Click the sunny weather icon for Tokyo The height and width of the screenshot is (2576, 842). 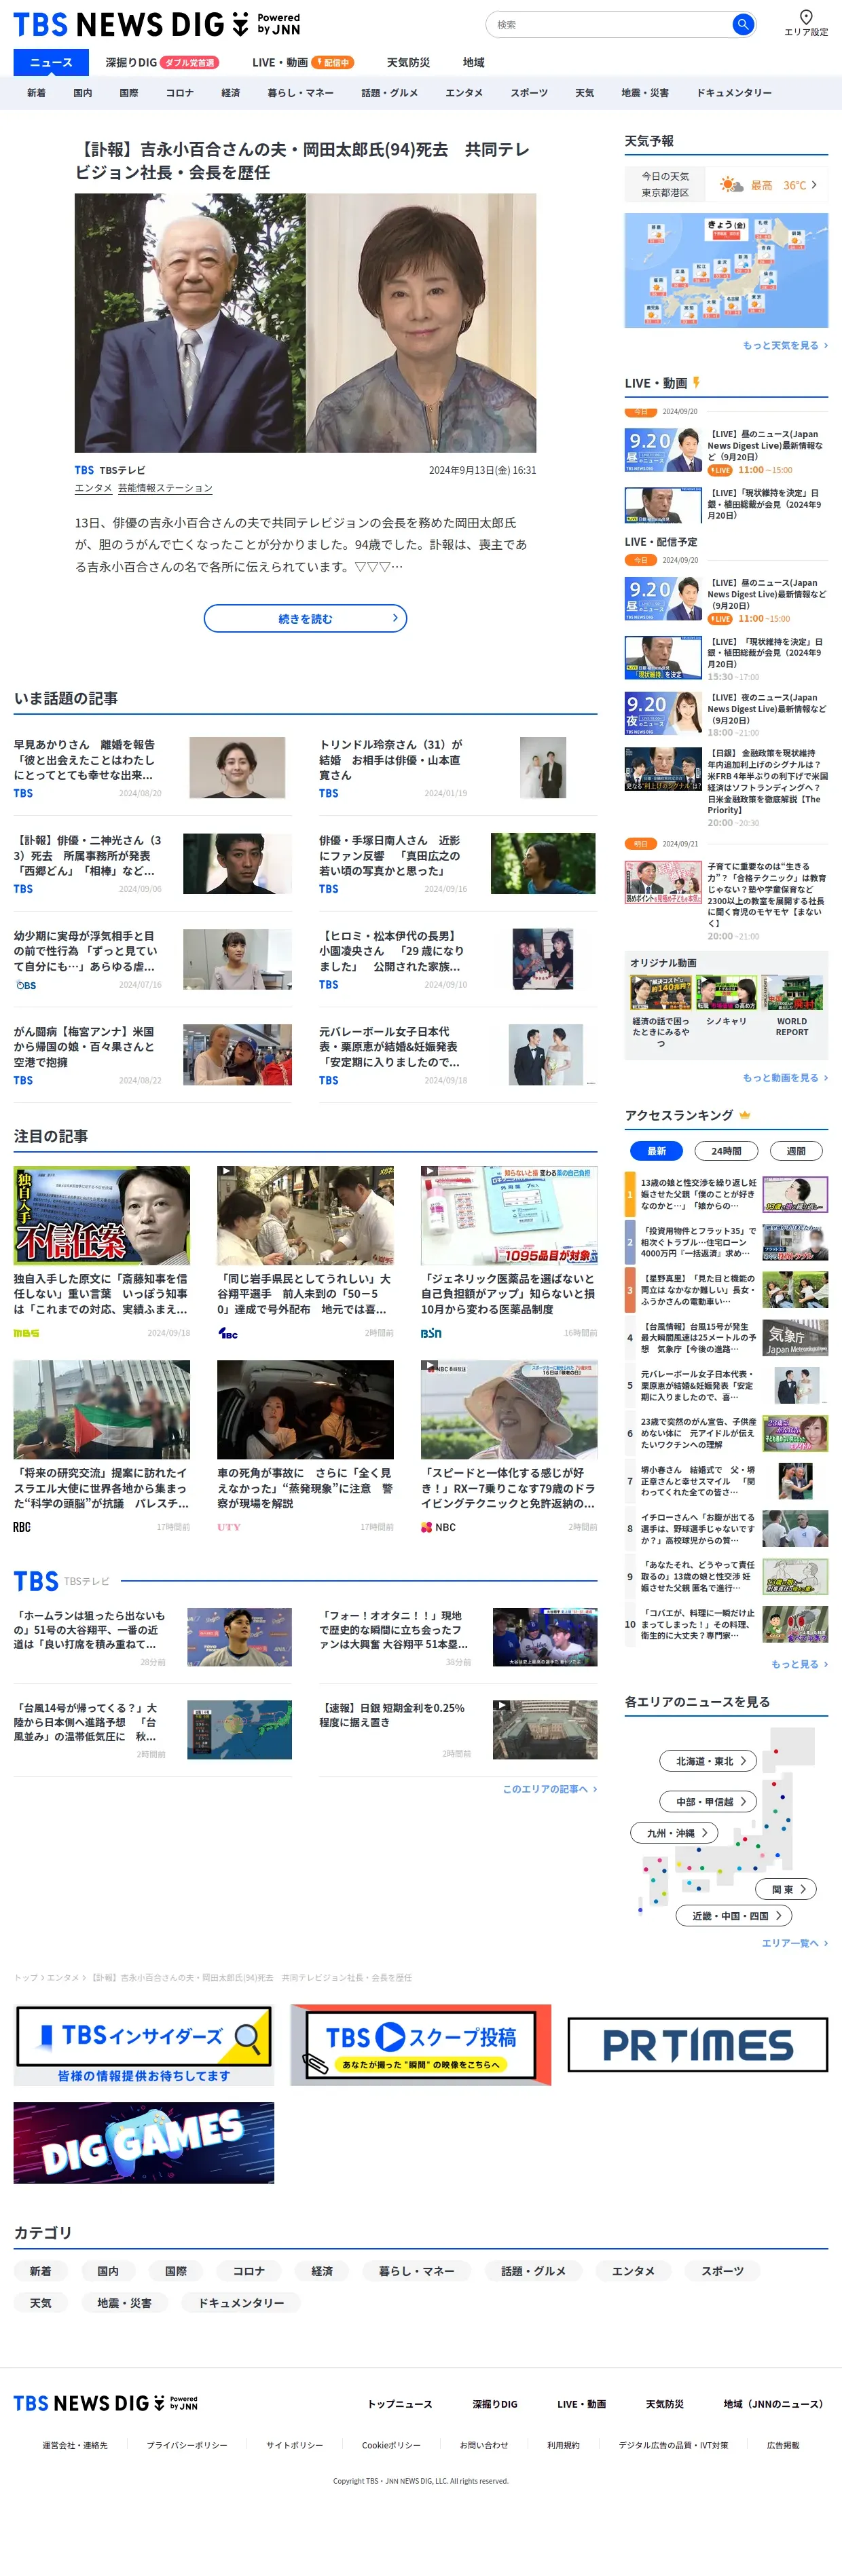pyautogui.click(x=731, y=185)
